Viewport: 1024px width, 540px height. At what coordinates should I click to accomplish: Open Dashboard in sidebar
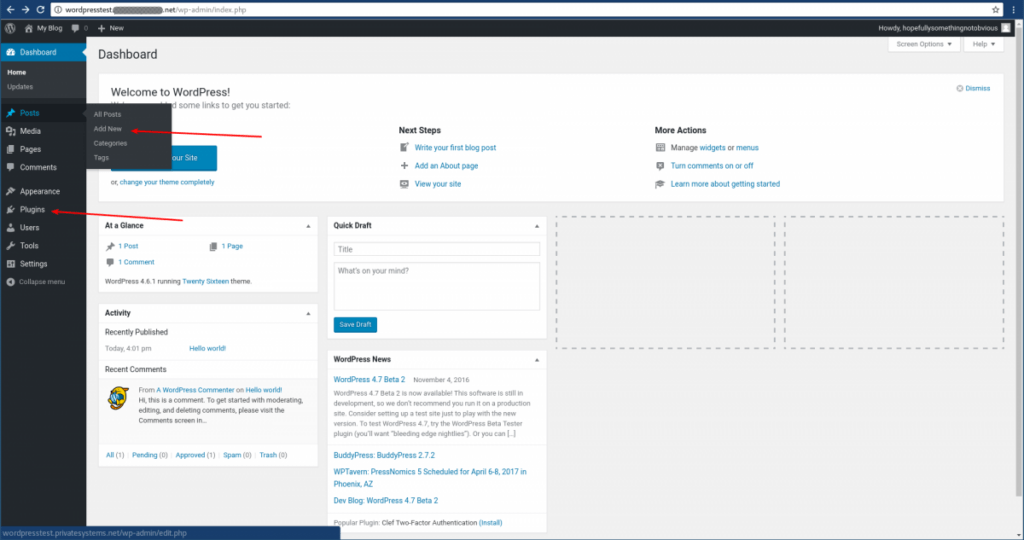pos(43,52)
